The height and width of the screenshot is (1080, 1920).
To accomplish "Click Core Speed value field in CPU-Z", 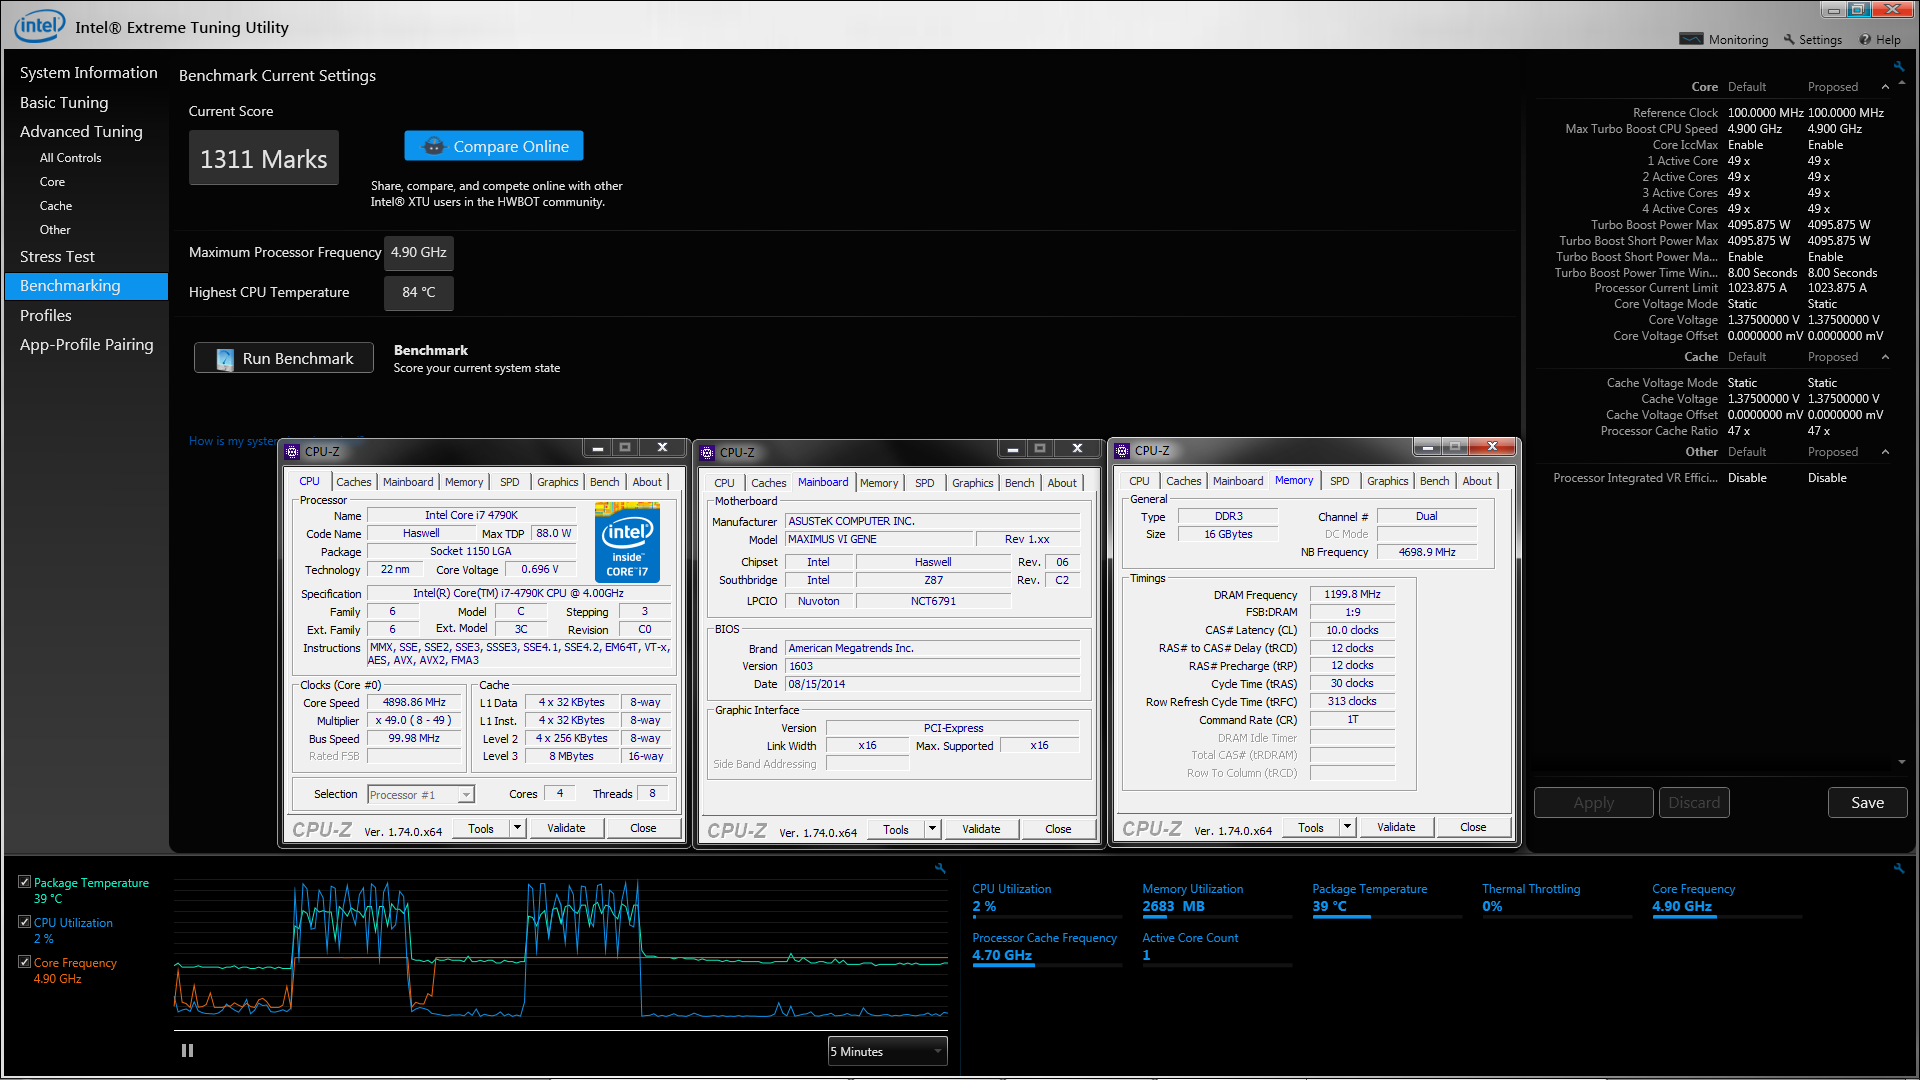I will [x=414, y=703].
